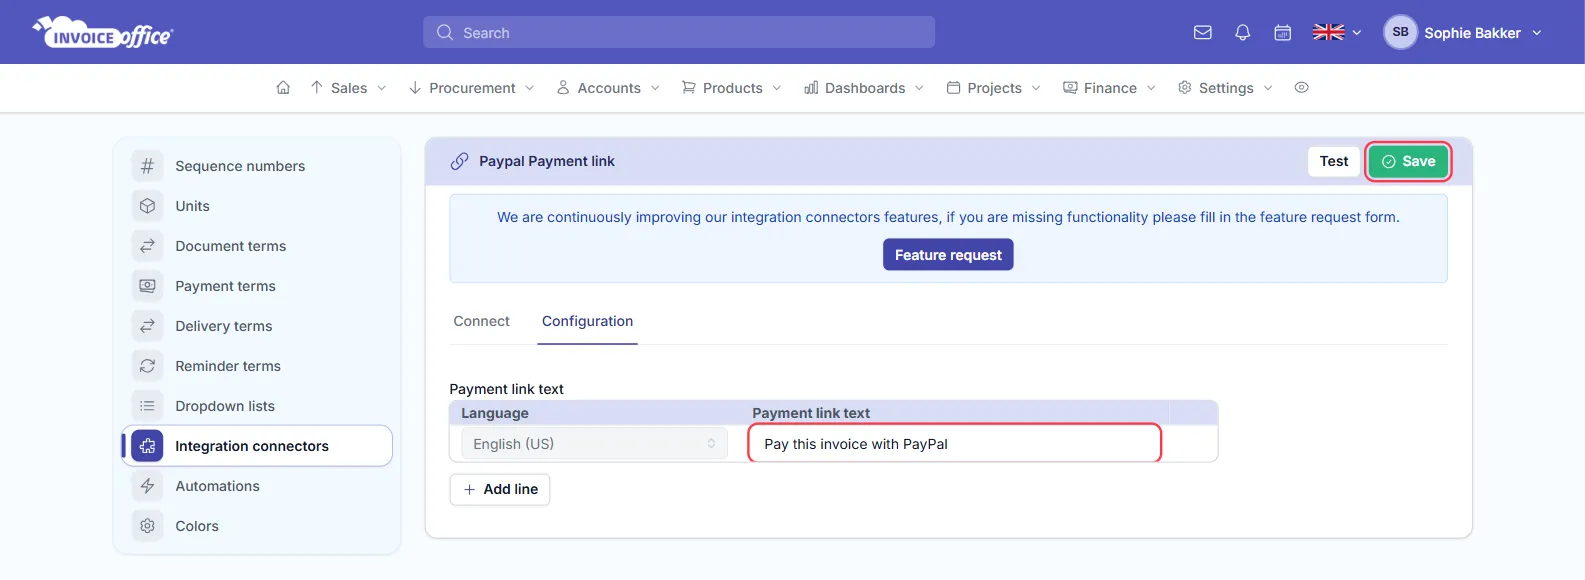Click the Language column header
The height and width of the screenshot is (580, 1585).
pyautogui.click(x=495, y=413)
